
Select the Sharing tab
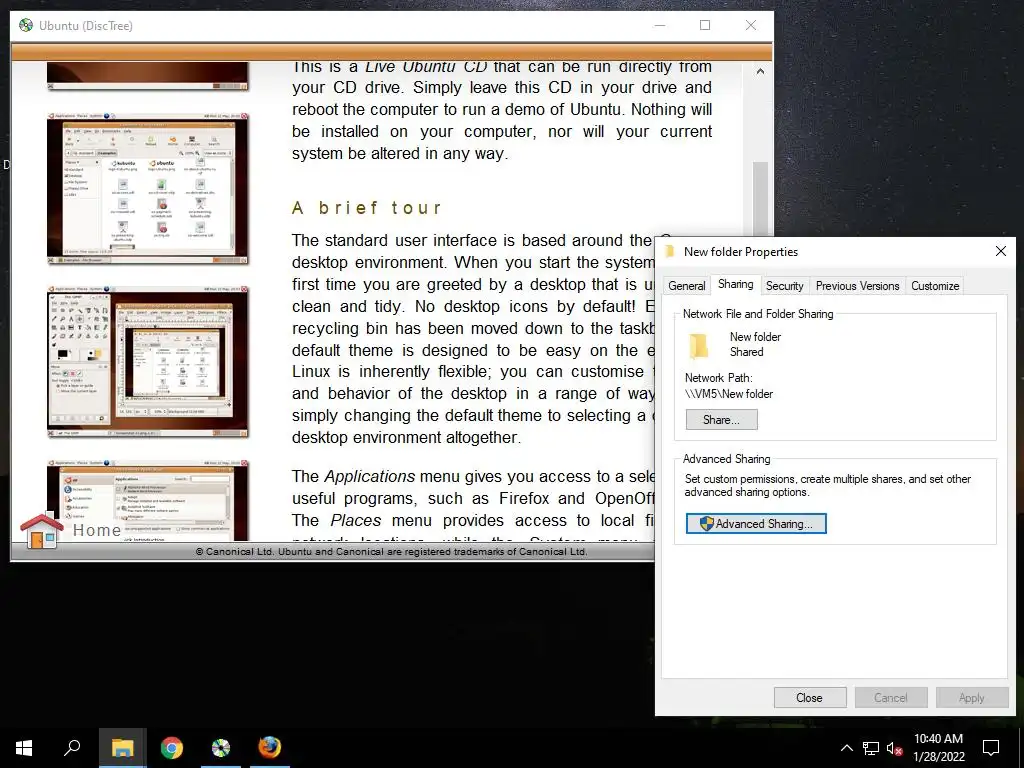[x=735, y=285]
